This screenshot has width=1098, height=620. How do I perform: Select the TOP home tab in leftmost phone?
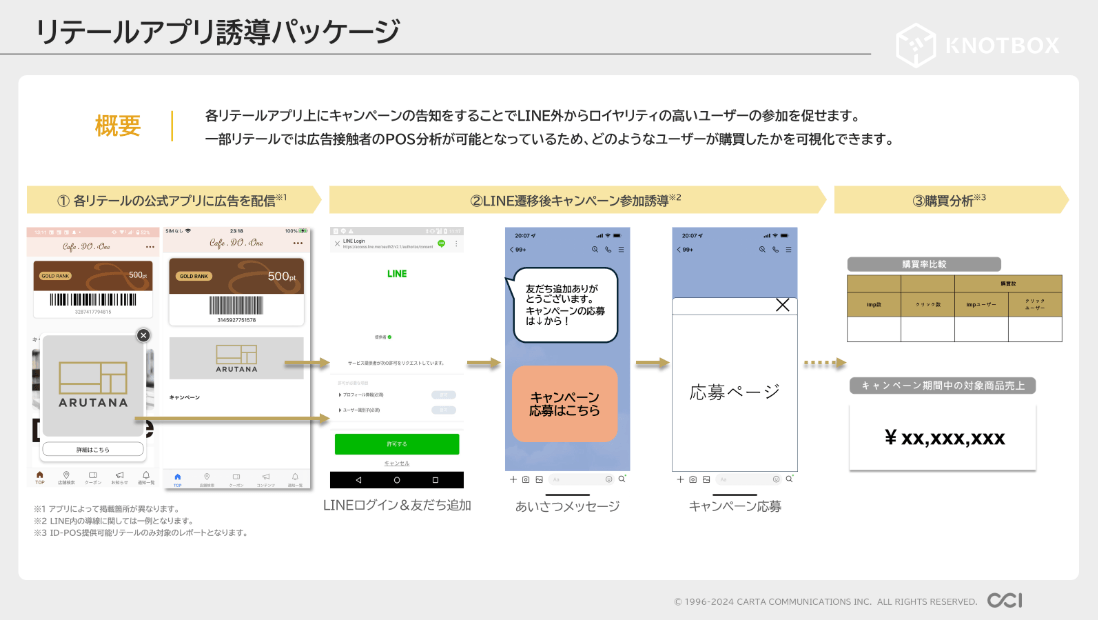click(40, 477)
